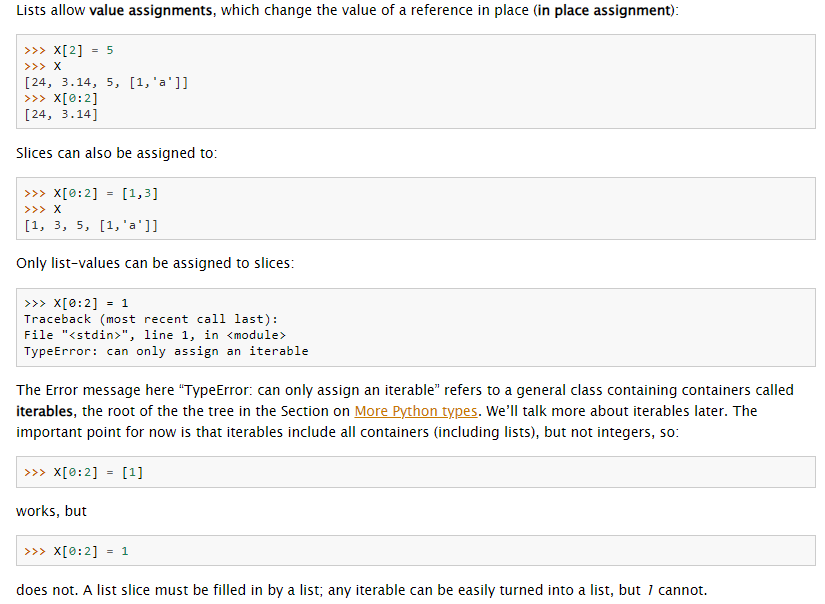This screenshot has height=604, width=825.
Task: Click the output [1, 3, 5, [1,'a']]
Action: pos(91,226)
